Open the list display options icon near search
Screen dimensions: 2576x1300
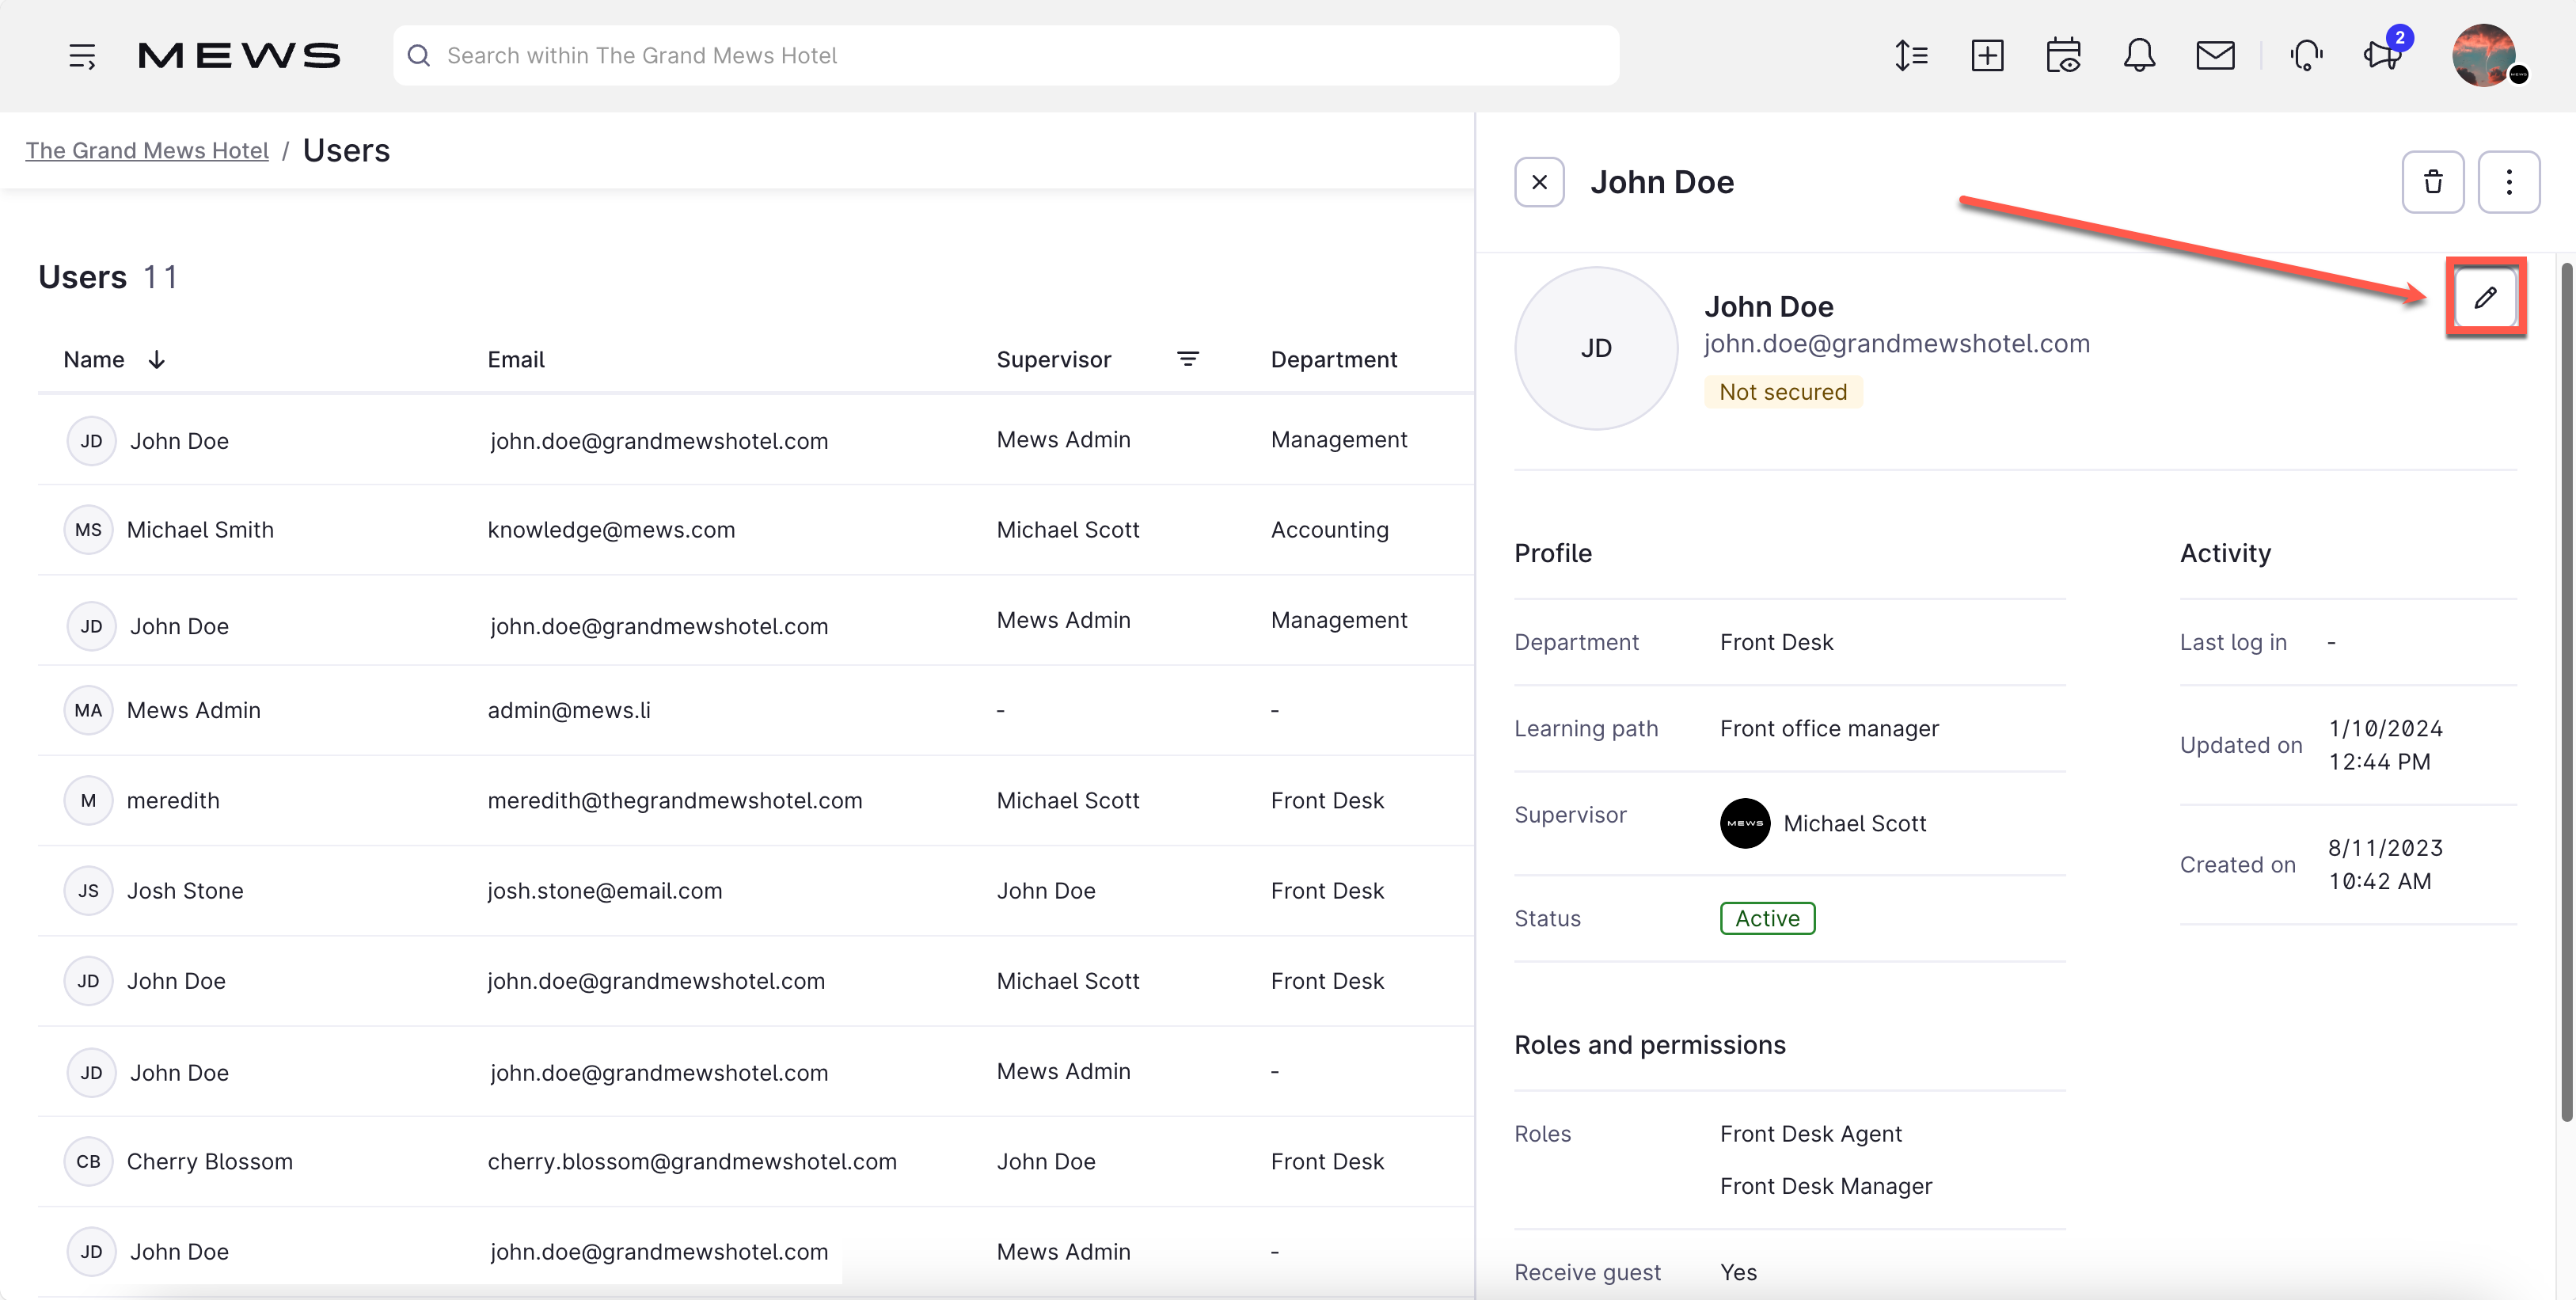pos(1911,55)
